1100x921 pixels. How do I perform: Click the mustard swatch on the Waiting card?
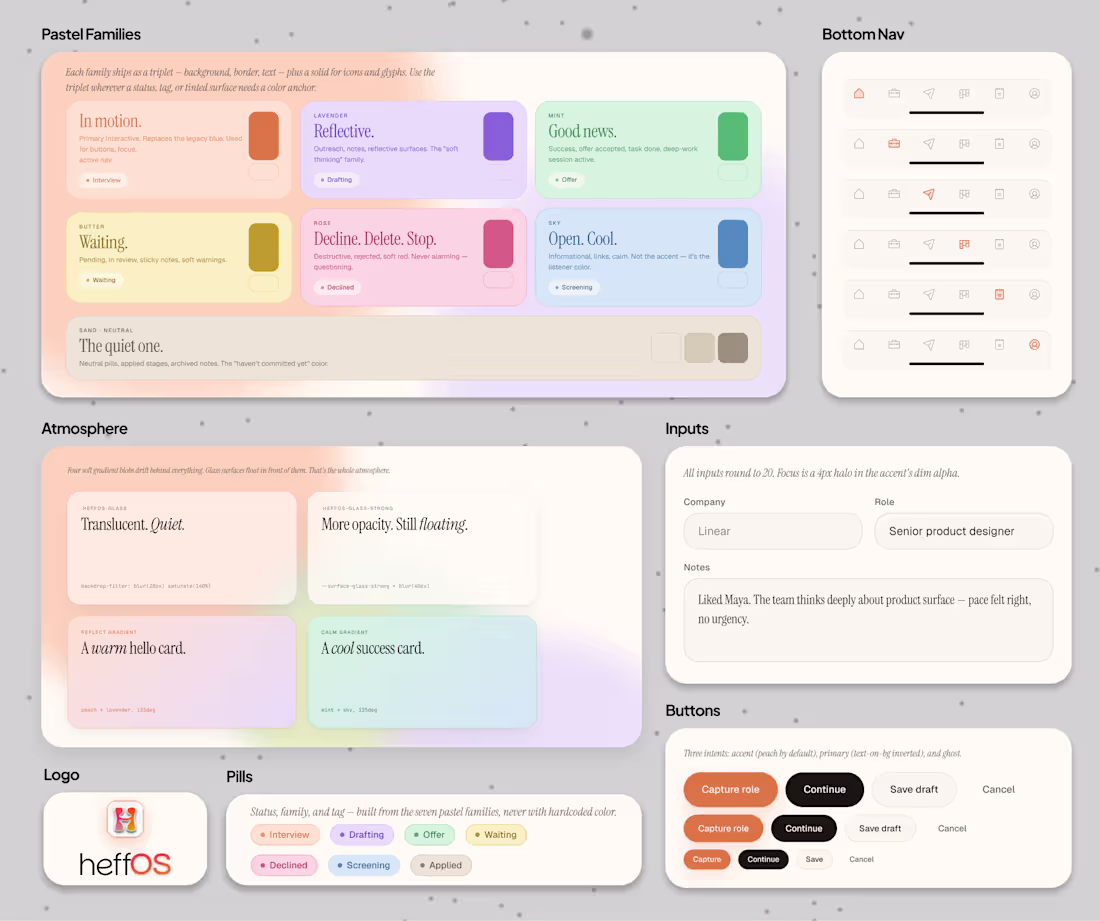pos(264,247)
